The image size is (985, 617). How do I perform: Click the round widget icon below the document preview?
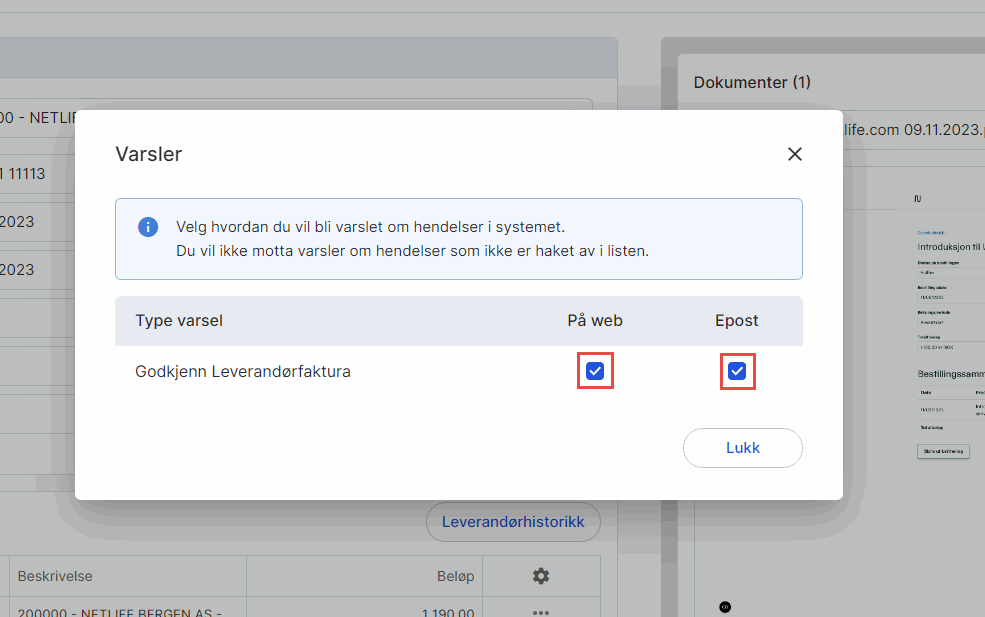724,606
